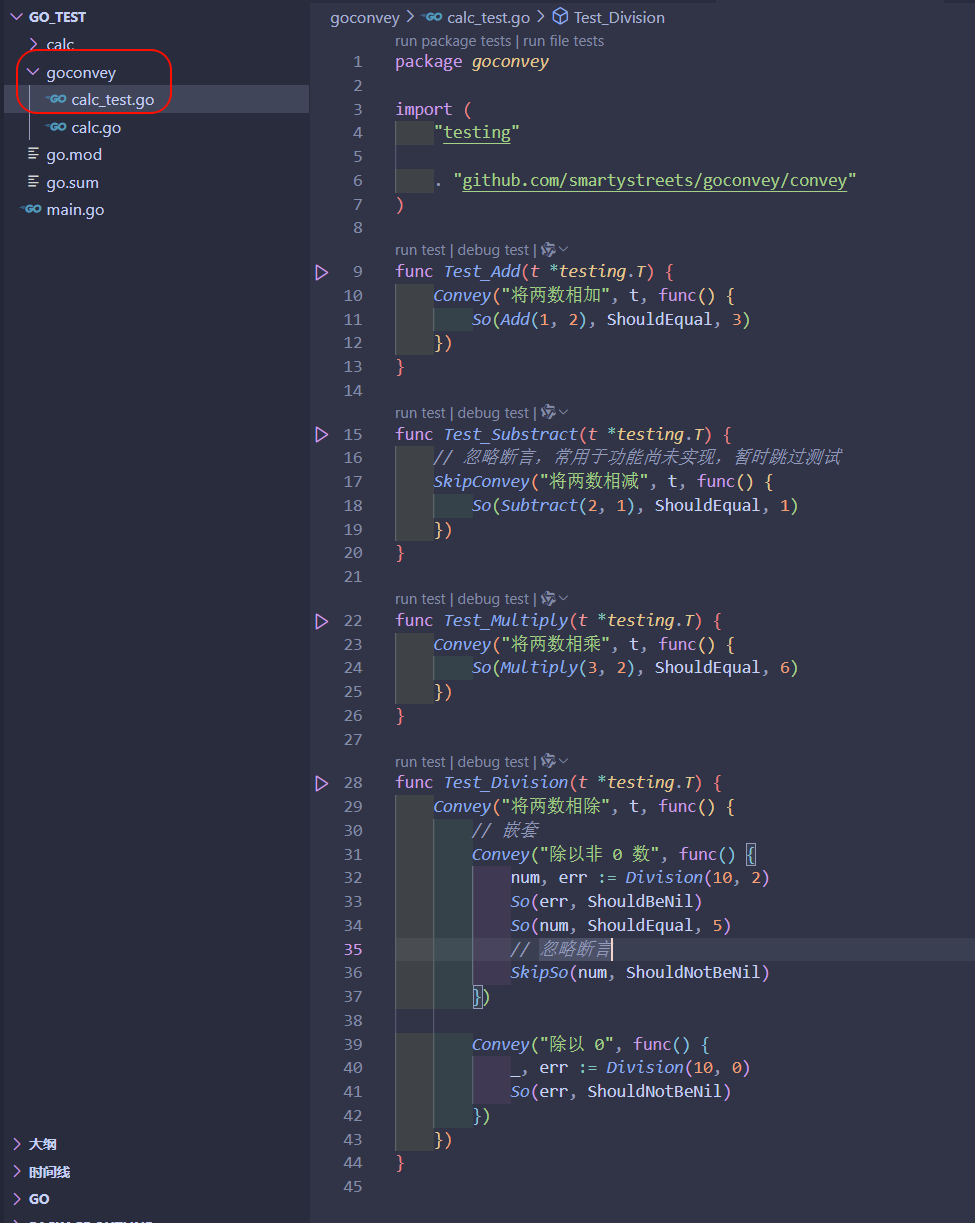Click the run-test gutter arrow beside Test_Substract

point(322,434)
